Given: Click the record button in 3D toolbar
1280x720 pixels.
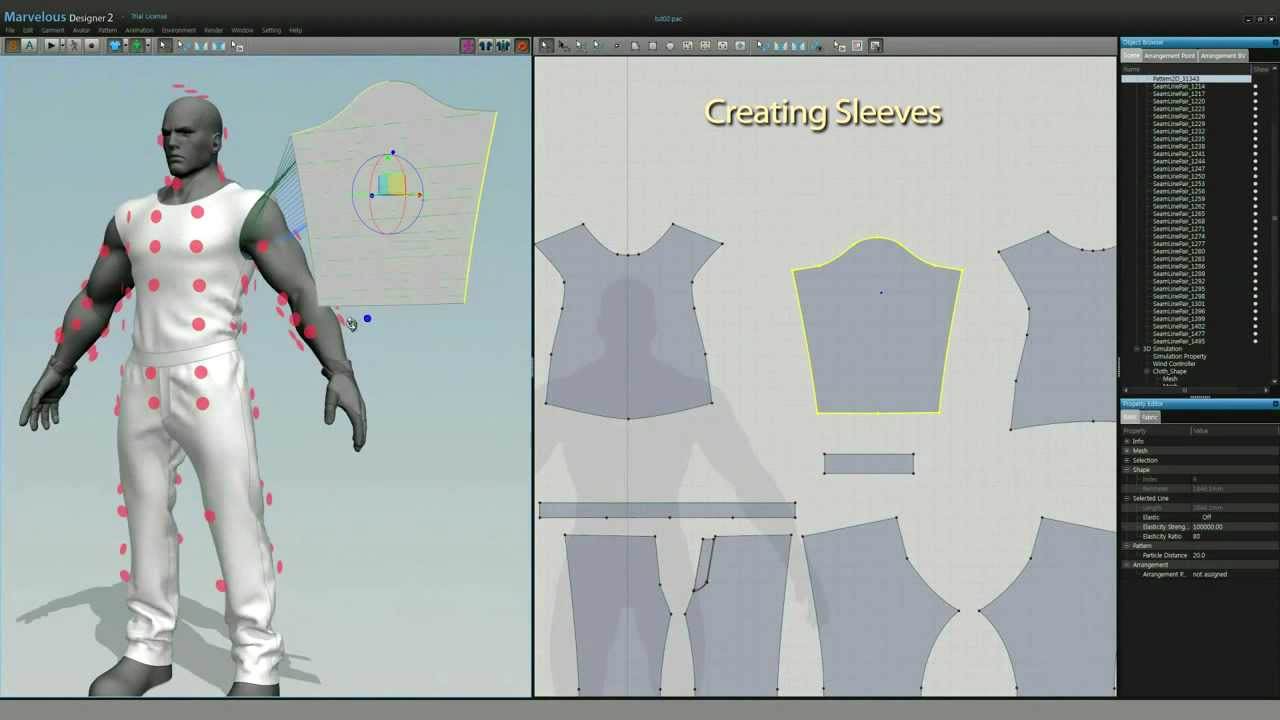Looking at the screenshot, I should tap(92, 45).
